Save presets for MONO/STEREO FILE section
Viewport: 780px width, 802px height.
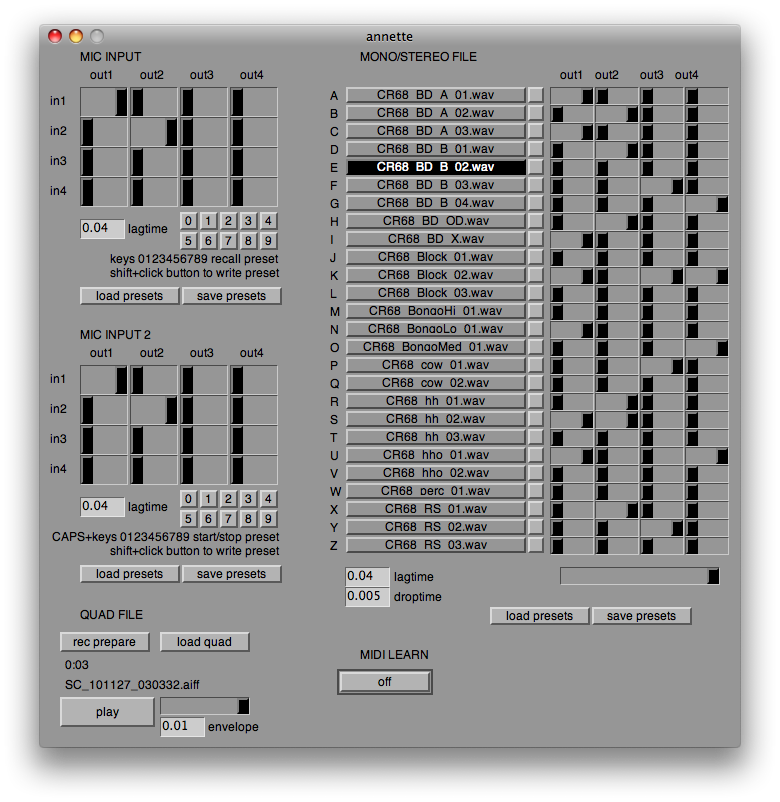click(641, 616)
